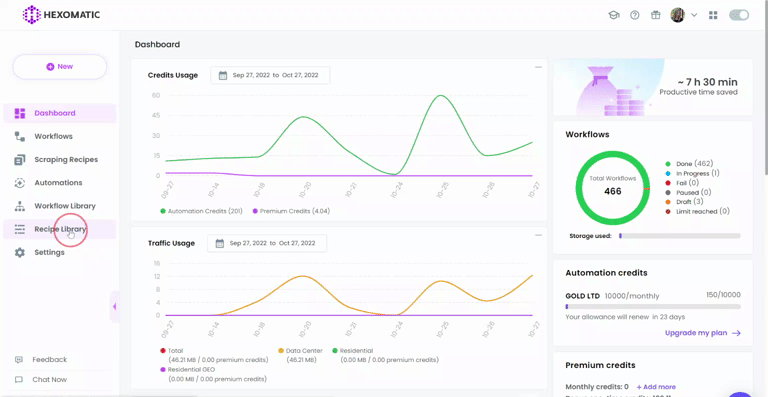
Task: Toggle Automation Credits (201) legend
Action: [x=201, y=211]
